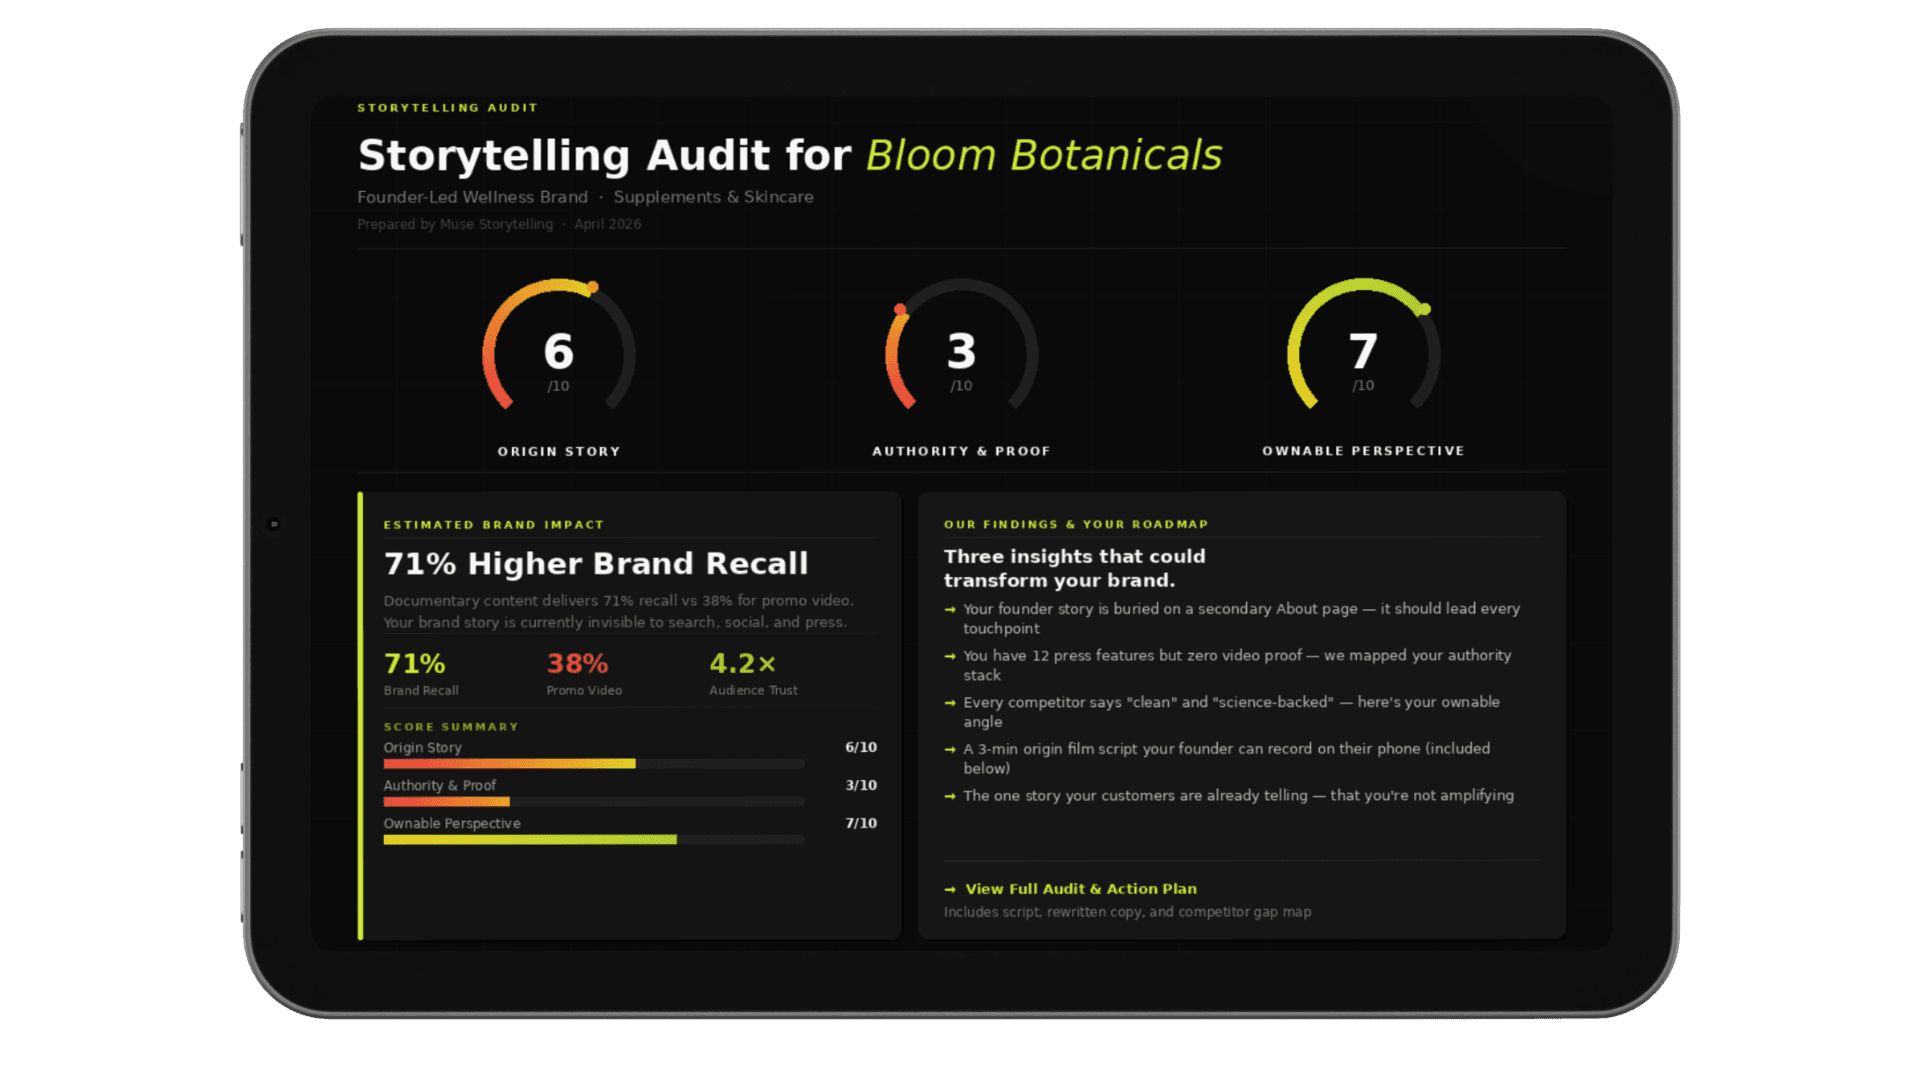Screen dimensions: 1920x1080
Task: Click the Ownable Perspective gauge dial
Action: tap(1363, 352)
